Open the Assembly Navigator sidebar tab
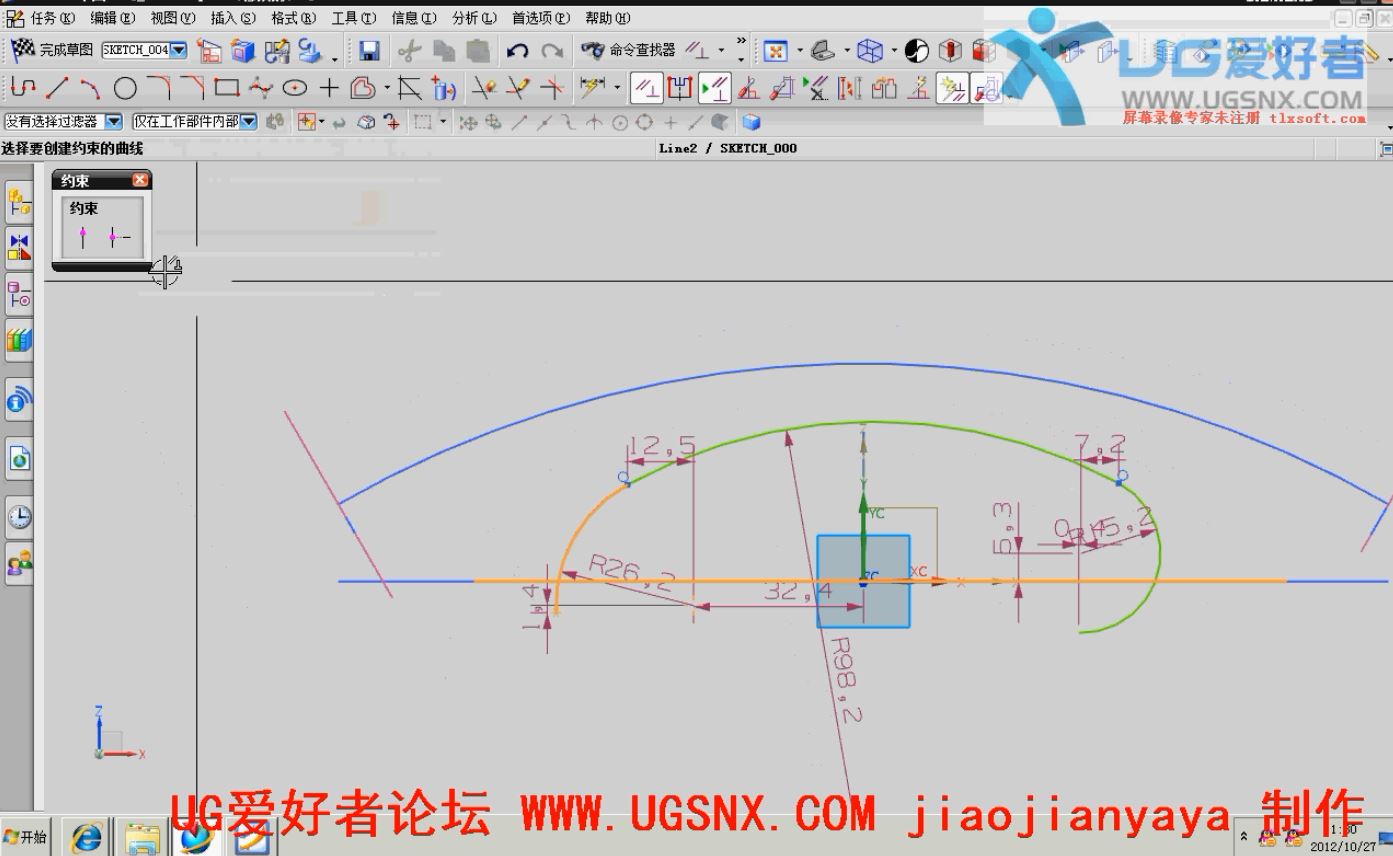Screen dimensions: 1393x856 [x=19, y=203]
